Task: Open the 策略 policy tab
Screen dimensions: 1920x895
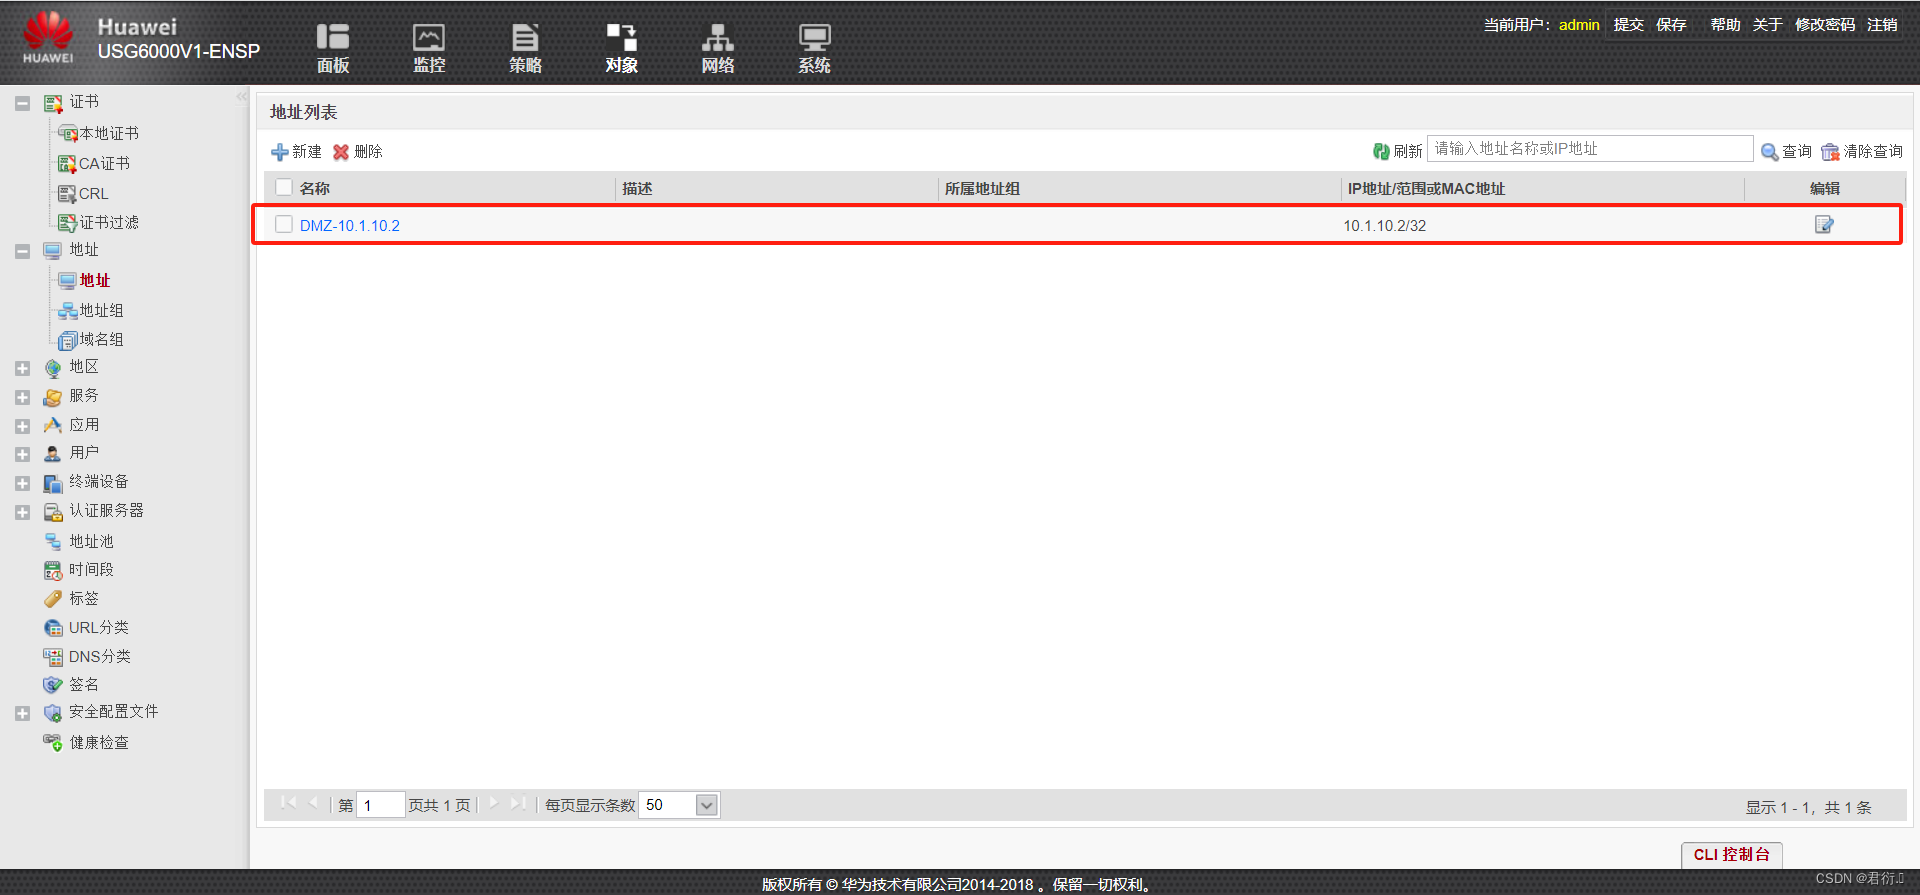Action: pyautogui.click(x=525, y=48)
